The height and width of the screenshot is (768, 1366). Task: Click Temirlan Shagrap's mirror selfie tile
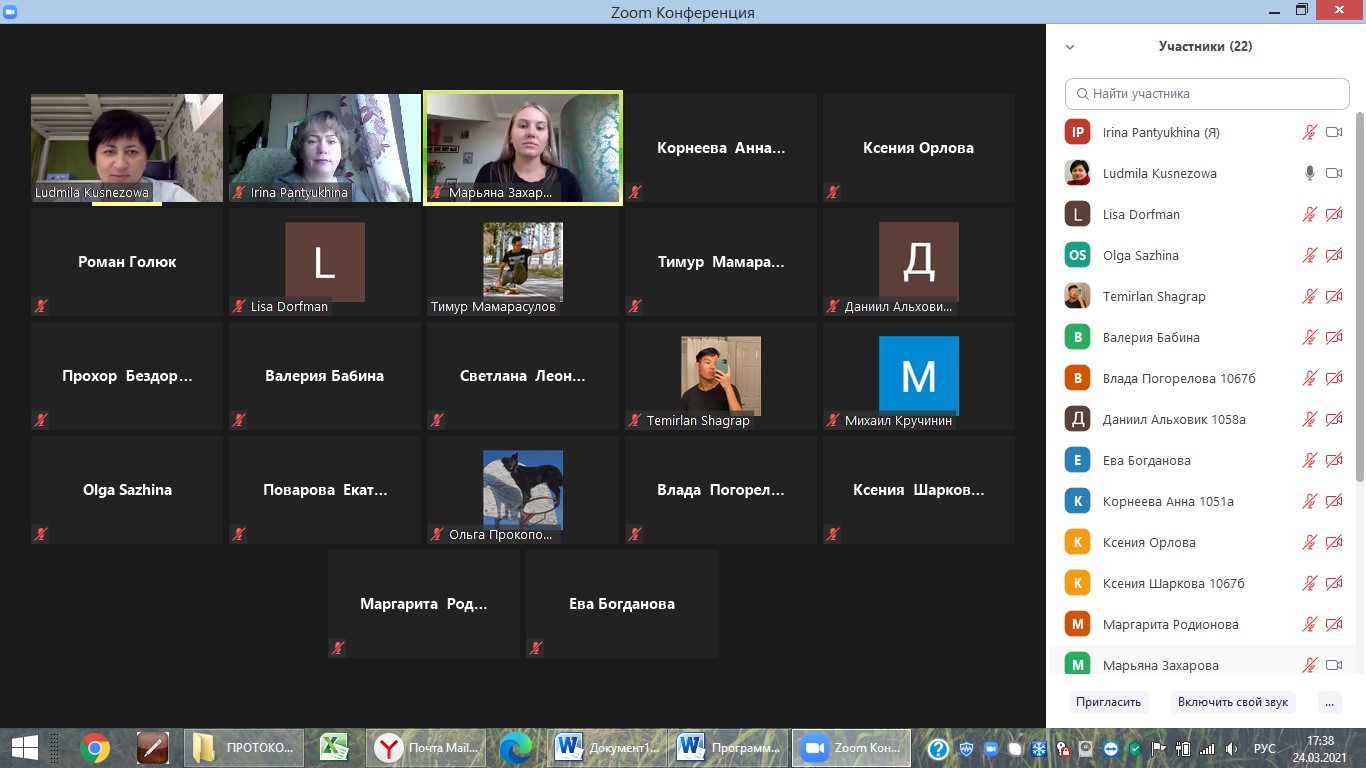(x=721, y=376)
